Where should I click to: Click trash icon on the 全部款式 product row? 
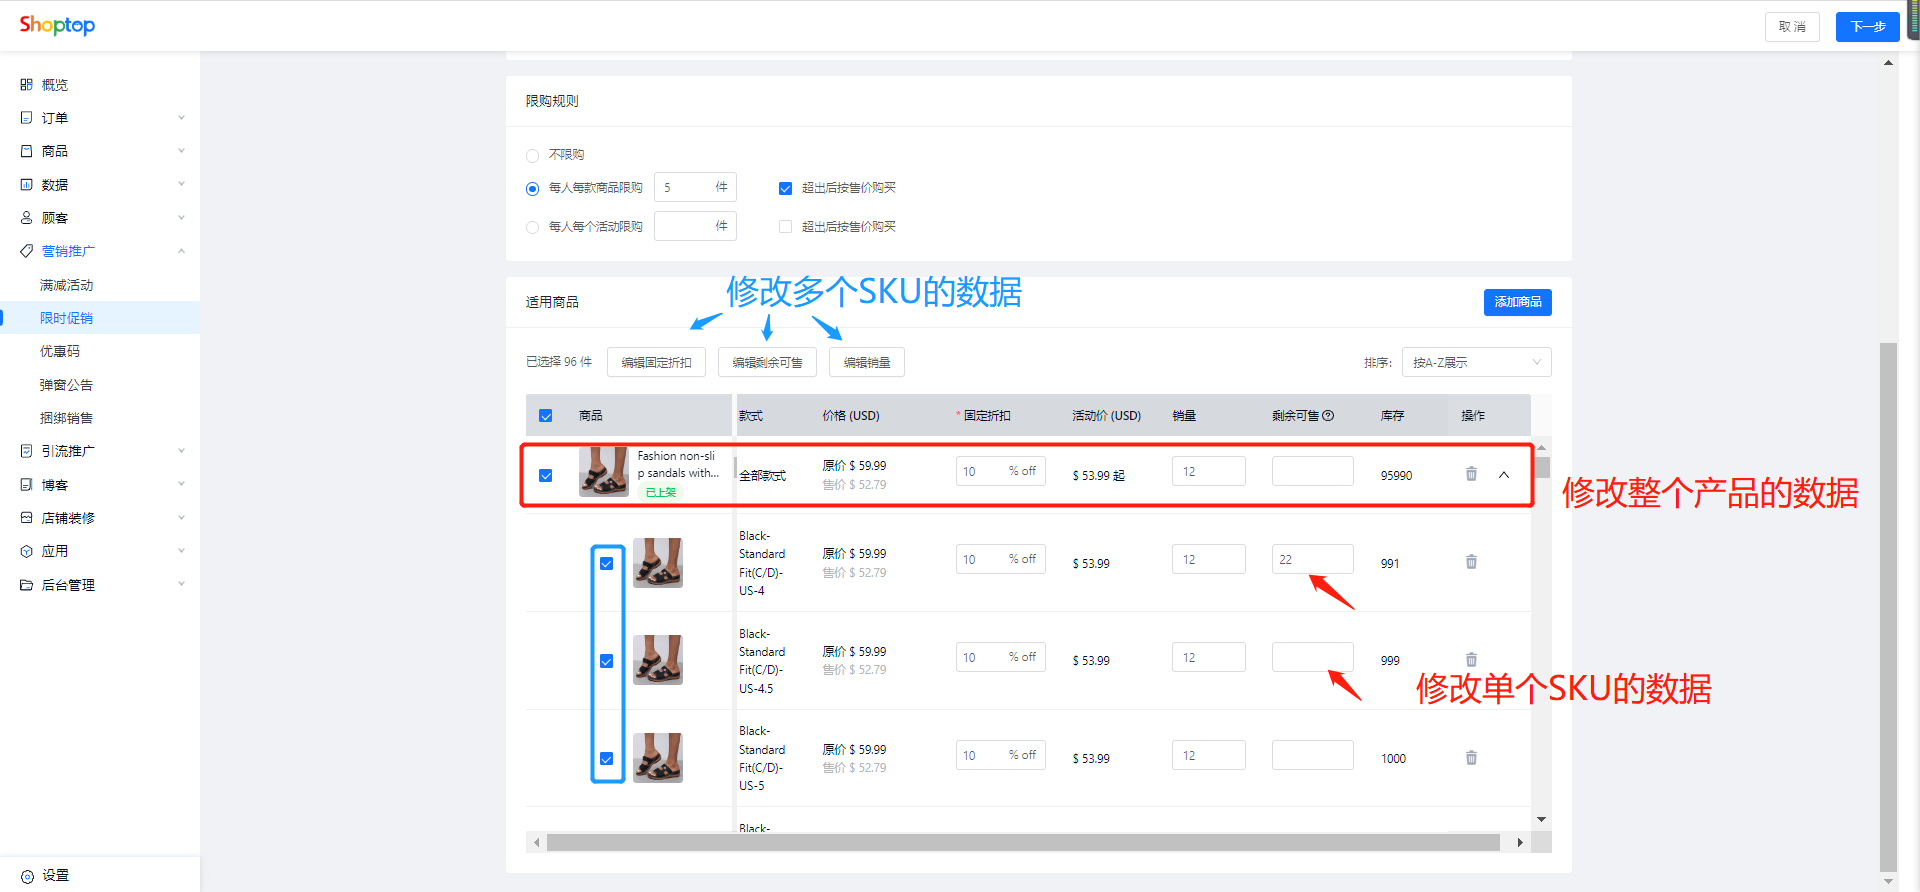1471,474
